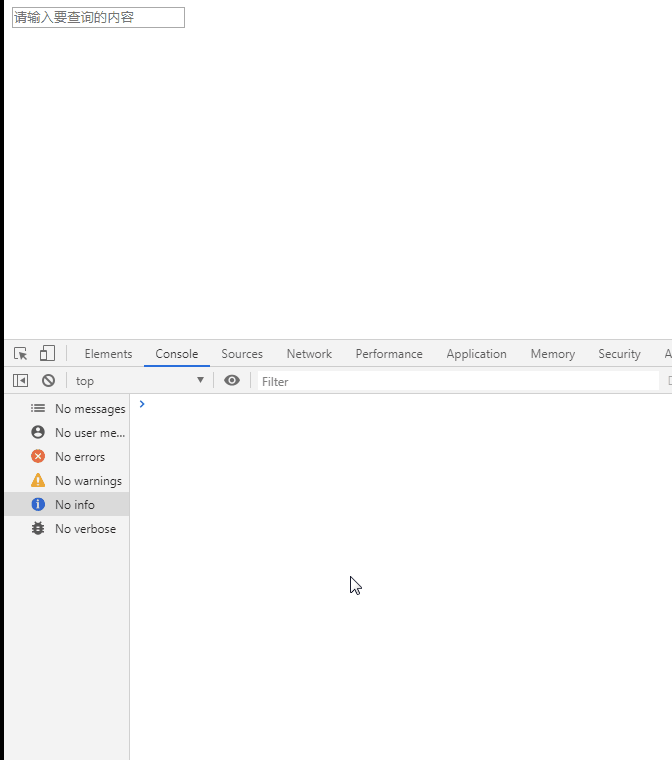Select the No errors sidebar row
This screenshot has height=760, width=672.
pyautogui.click(x=67, y=457)
